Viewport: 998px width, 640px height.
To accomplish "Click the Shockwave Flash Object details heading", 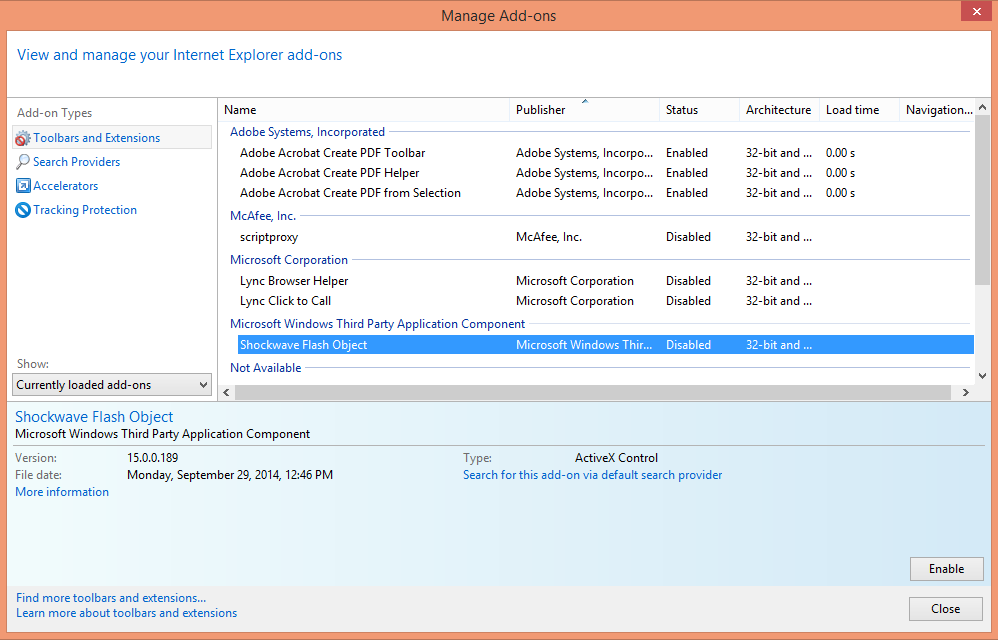I will 94,417.
